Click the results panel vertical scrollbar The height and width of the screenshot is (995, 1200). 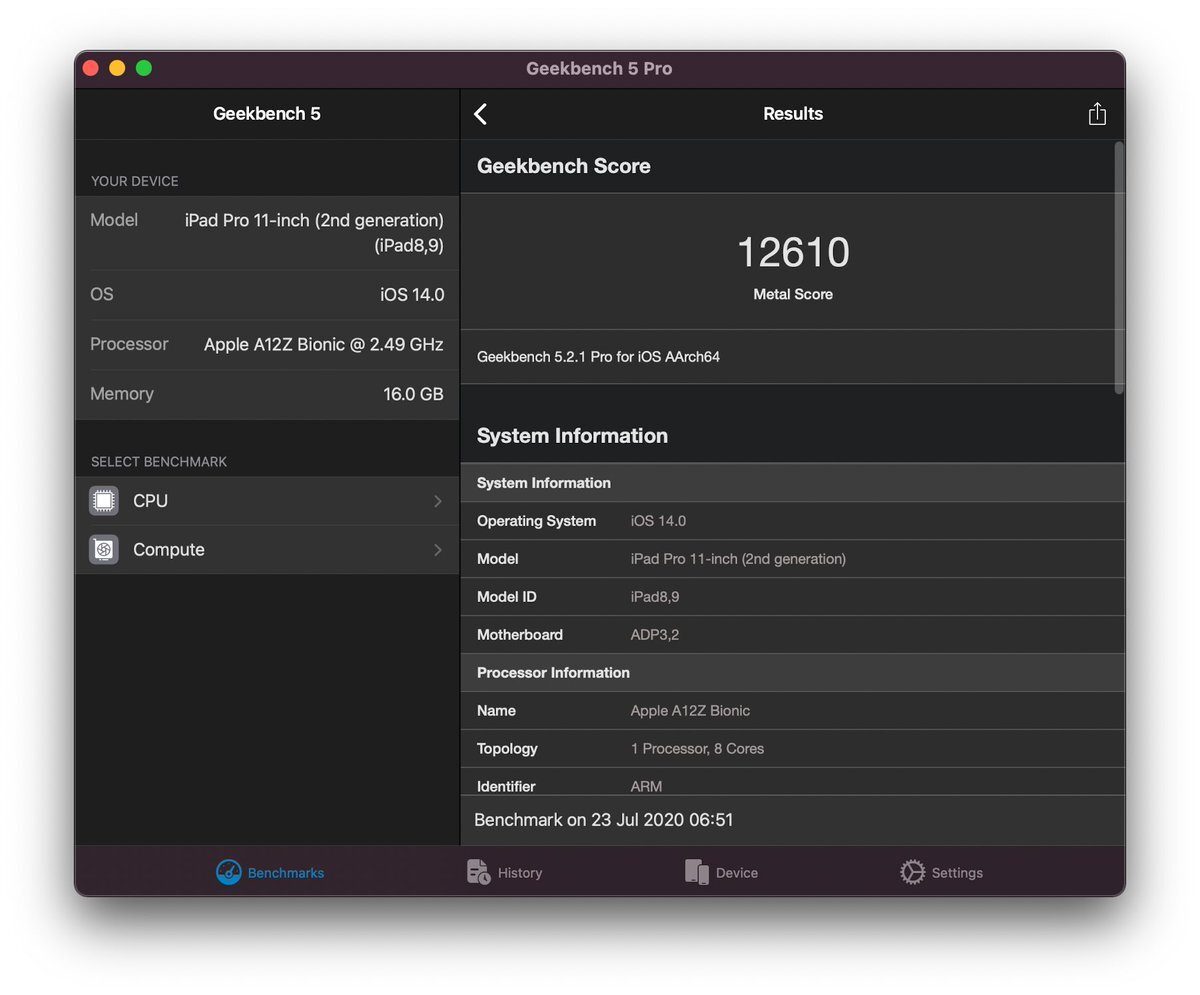[1119, 267]
